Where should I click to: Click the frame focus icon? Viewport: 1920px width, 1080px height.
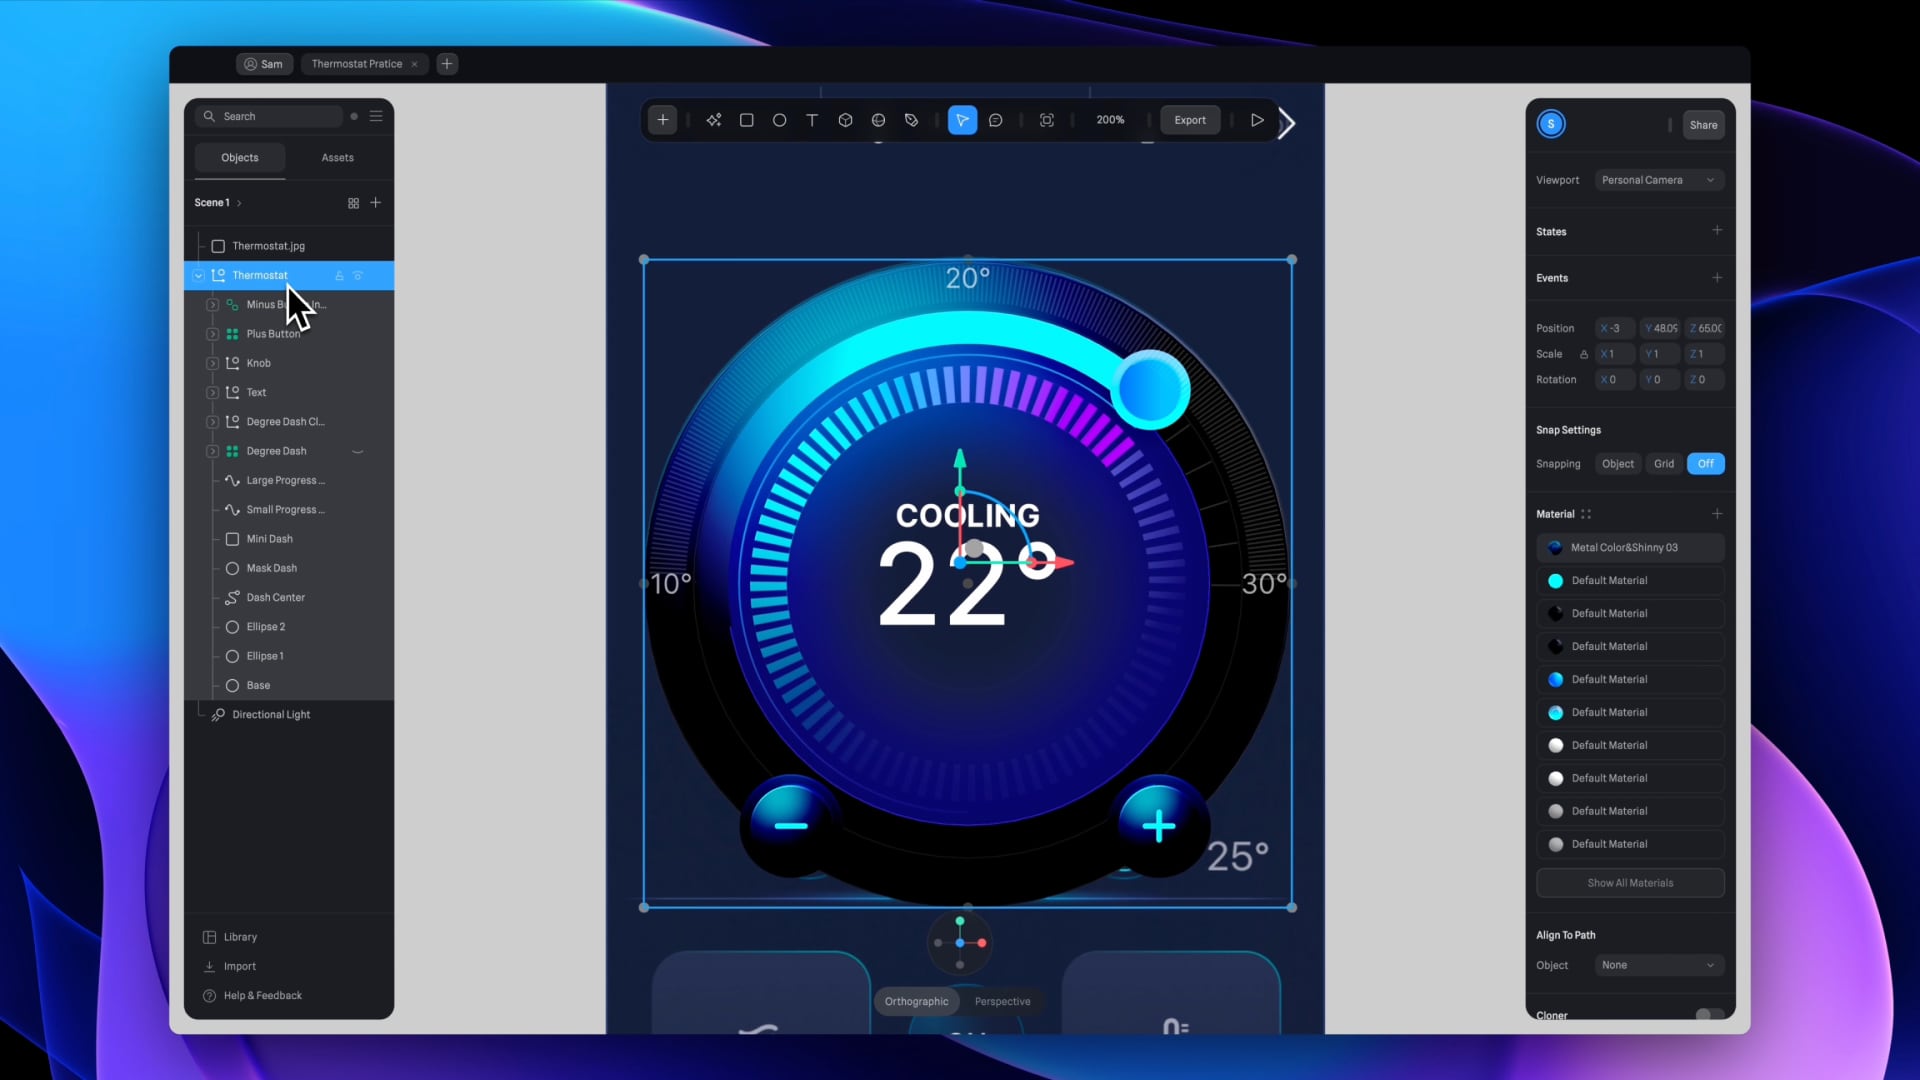[1046, 120]
